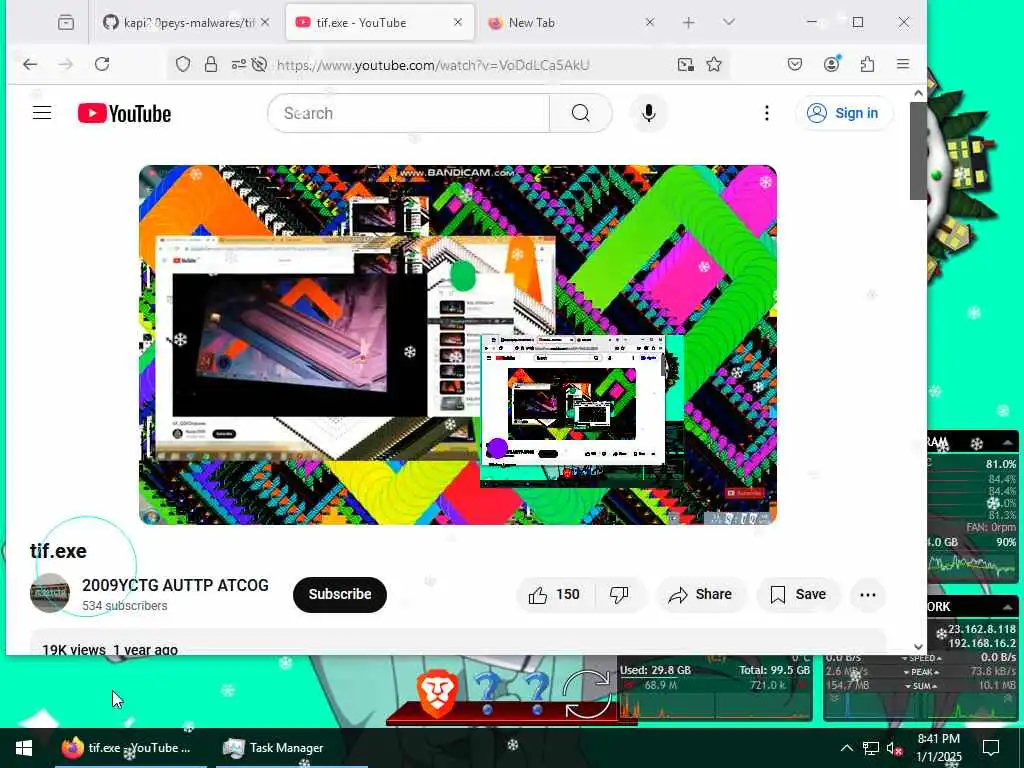Reload the YouTube page
1024x768 pixels.
point(102,64)
